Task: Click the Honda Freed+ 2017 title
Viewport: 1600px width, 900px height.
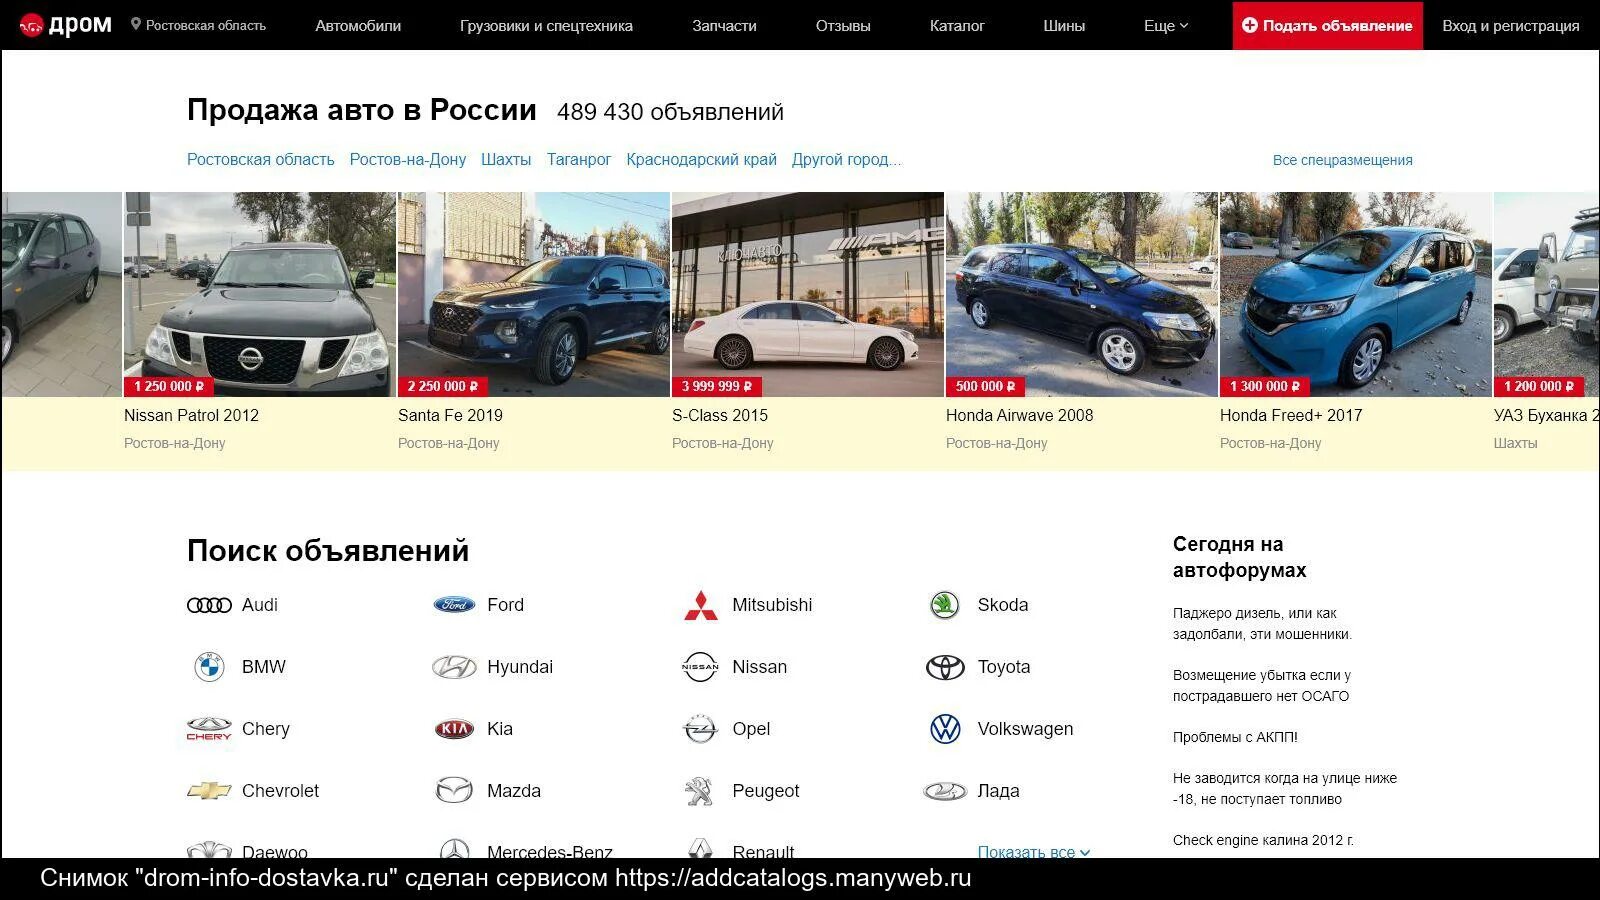Action: (1291, 415)
